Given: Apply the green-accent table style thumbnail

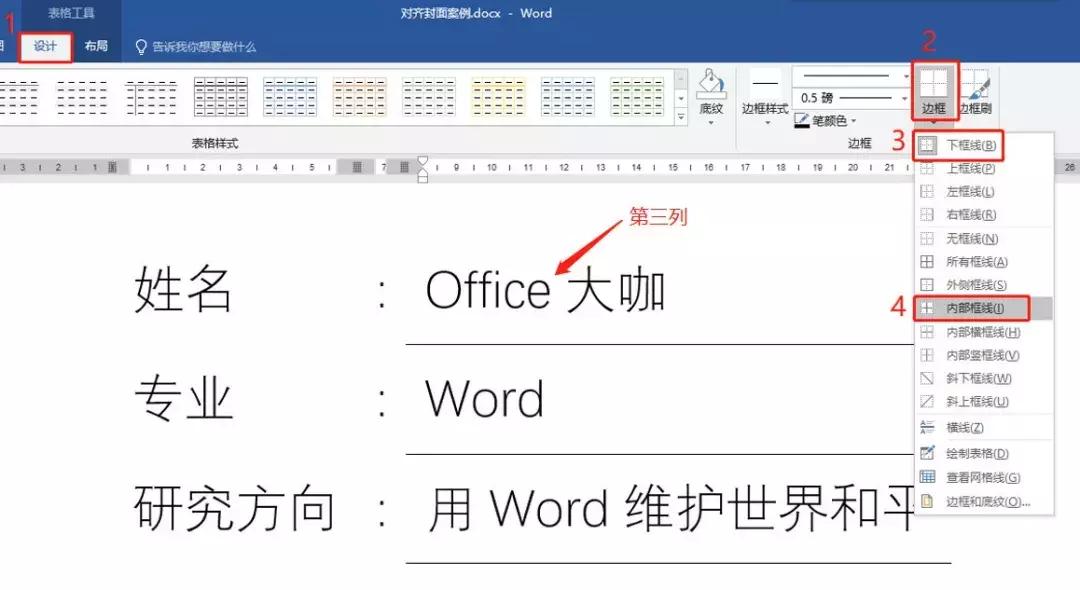Looking at the screenshot, I should pyautogui.click(x=636, y=96).
